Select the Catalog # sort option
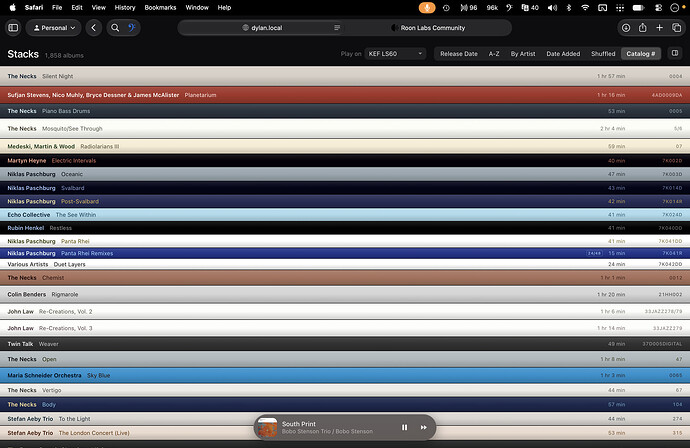Screen dimensions: 690x448 click(641, 54)
